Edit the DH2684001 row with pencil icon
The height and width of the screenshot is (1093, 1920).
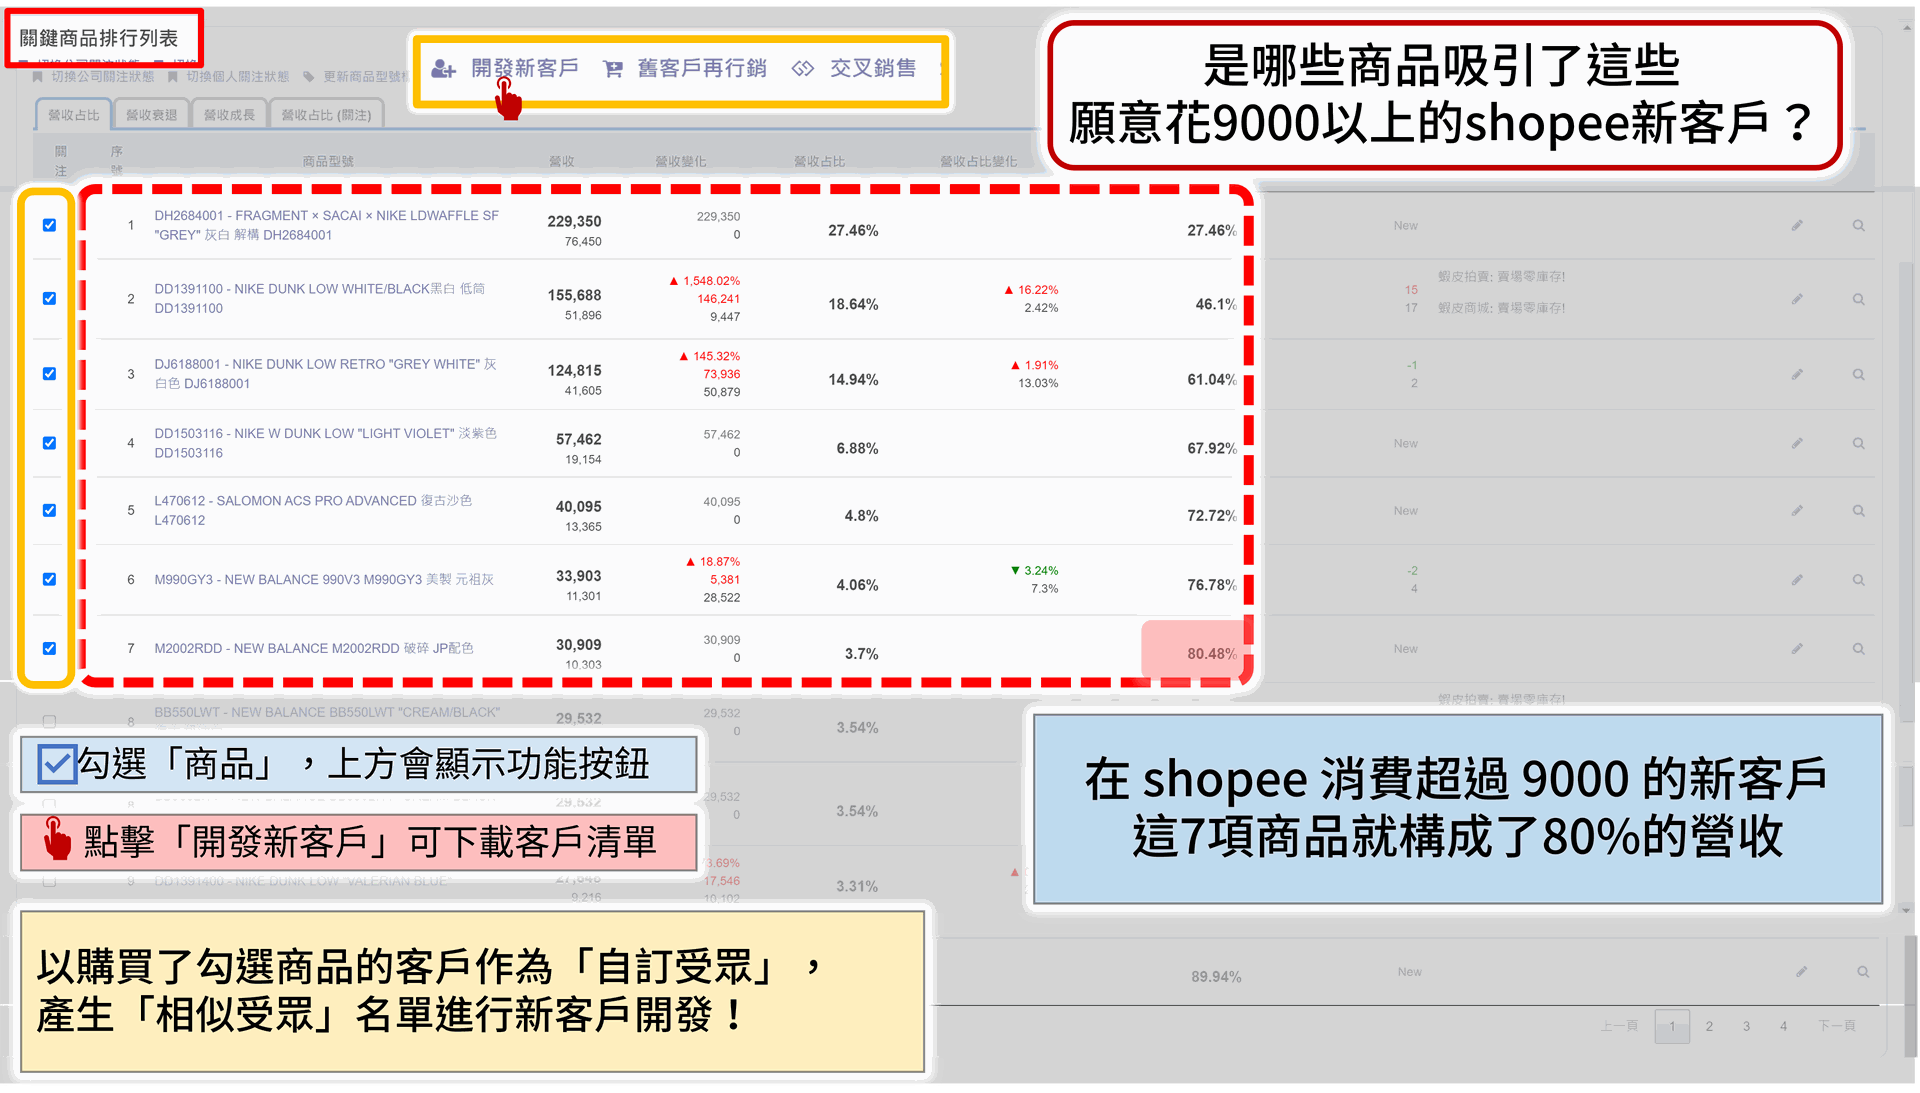click(x=1797, y=226)
